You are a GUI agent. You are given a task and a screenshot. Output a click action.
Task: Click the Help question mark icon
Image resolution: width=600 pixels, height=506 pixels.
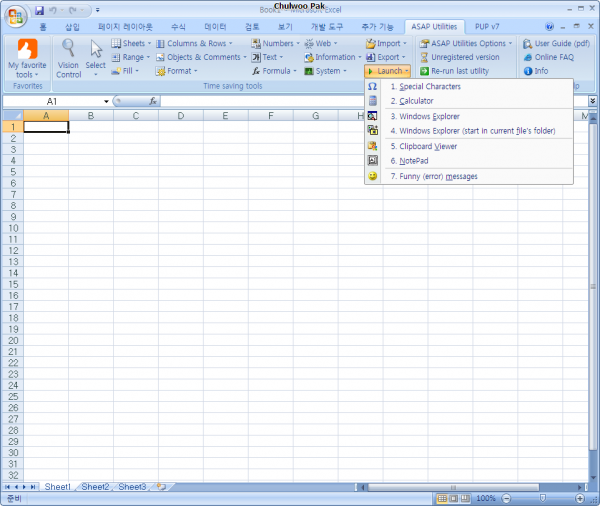(x=549, y=26)
